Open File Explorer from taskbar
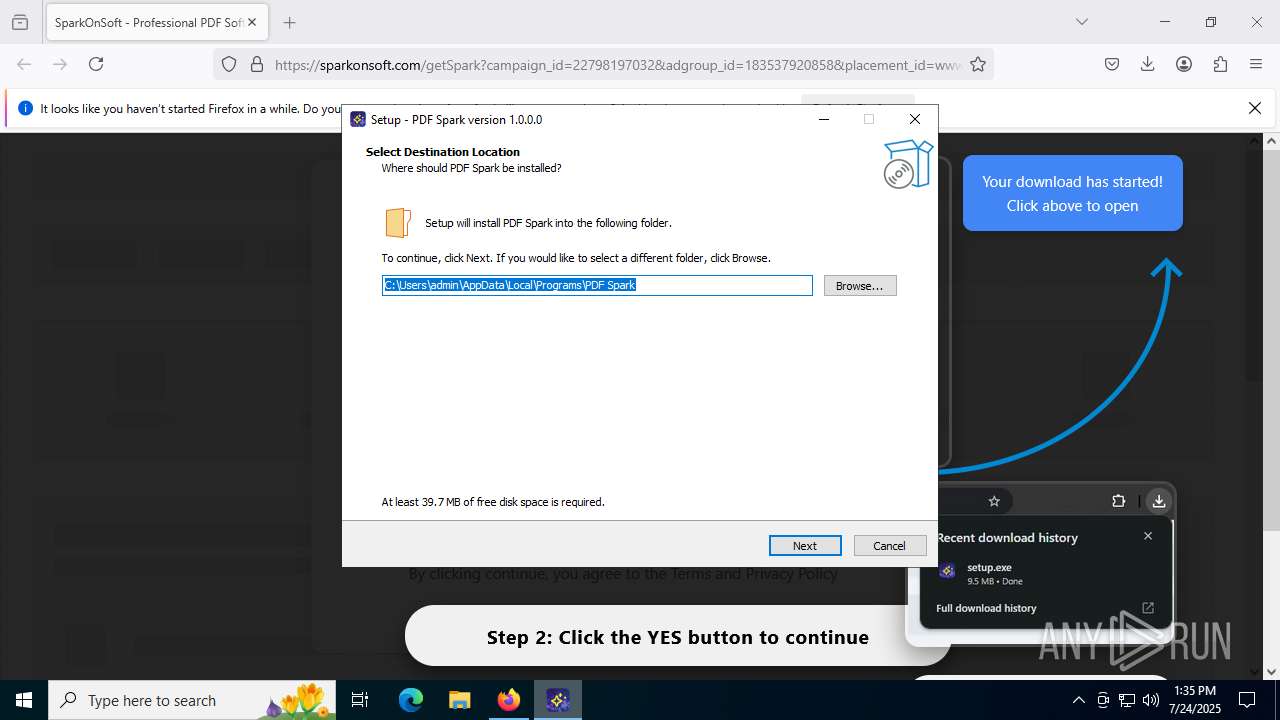The height and width of the screenshot is (720, 1280). click(459, 700)
